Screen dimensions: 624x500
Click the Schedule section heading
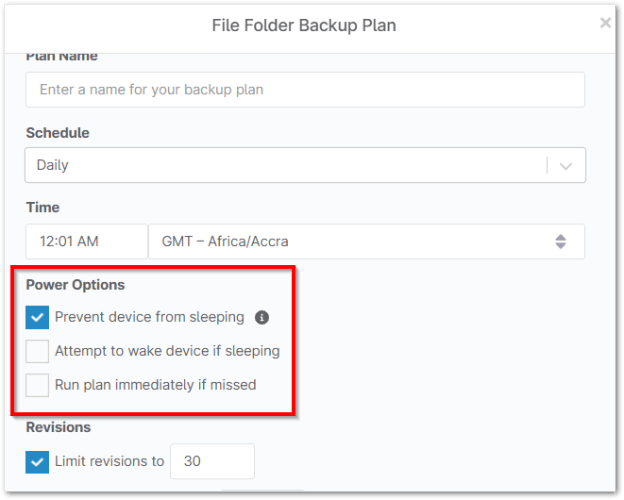pyautogui.click(x=58, y=133)
